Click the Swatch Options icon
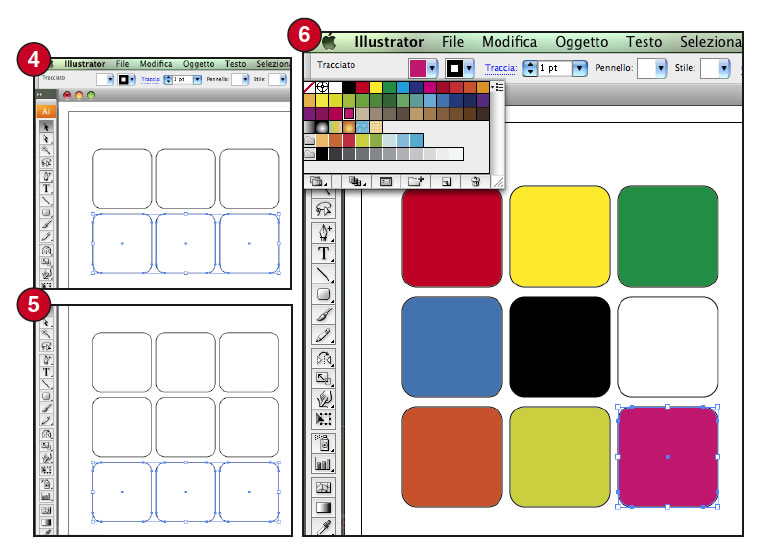This screenshot has width=761, height=558. [386, 181]
